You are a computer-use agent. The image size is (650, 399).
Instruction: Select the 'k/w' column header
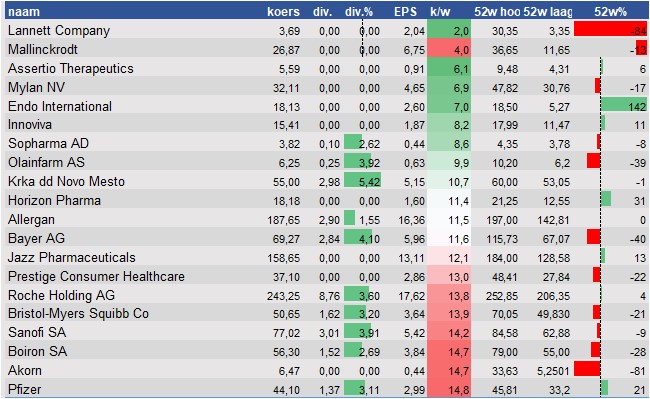point(440,12)
